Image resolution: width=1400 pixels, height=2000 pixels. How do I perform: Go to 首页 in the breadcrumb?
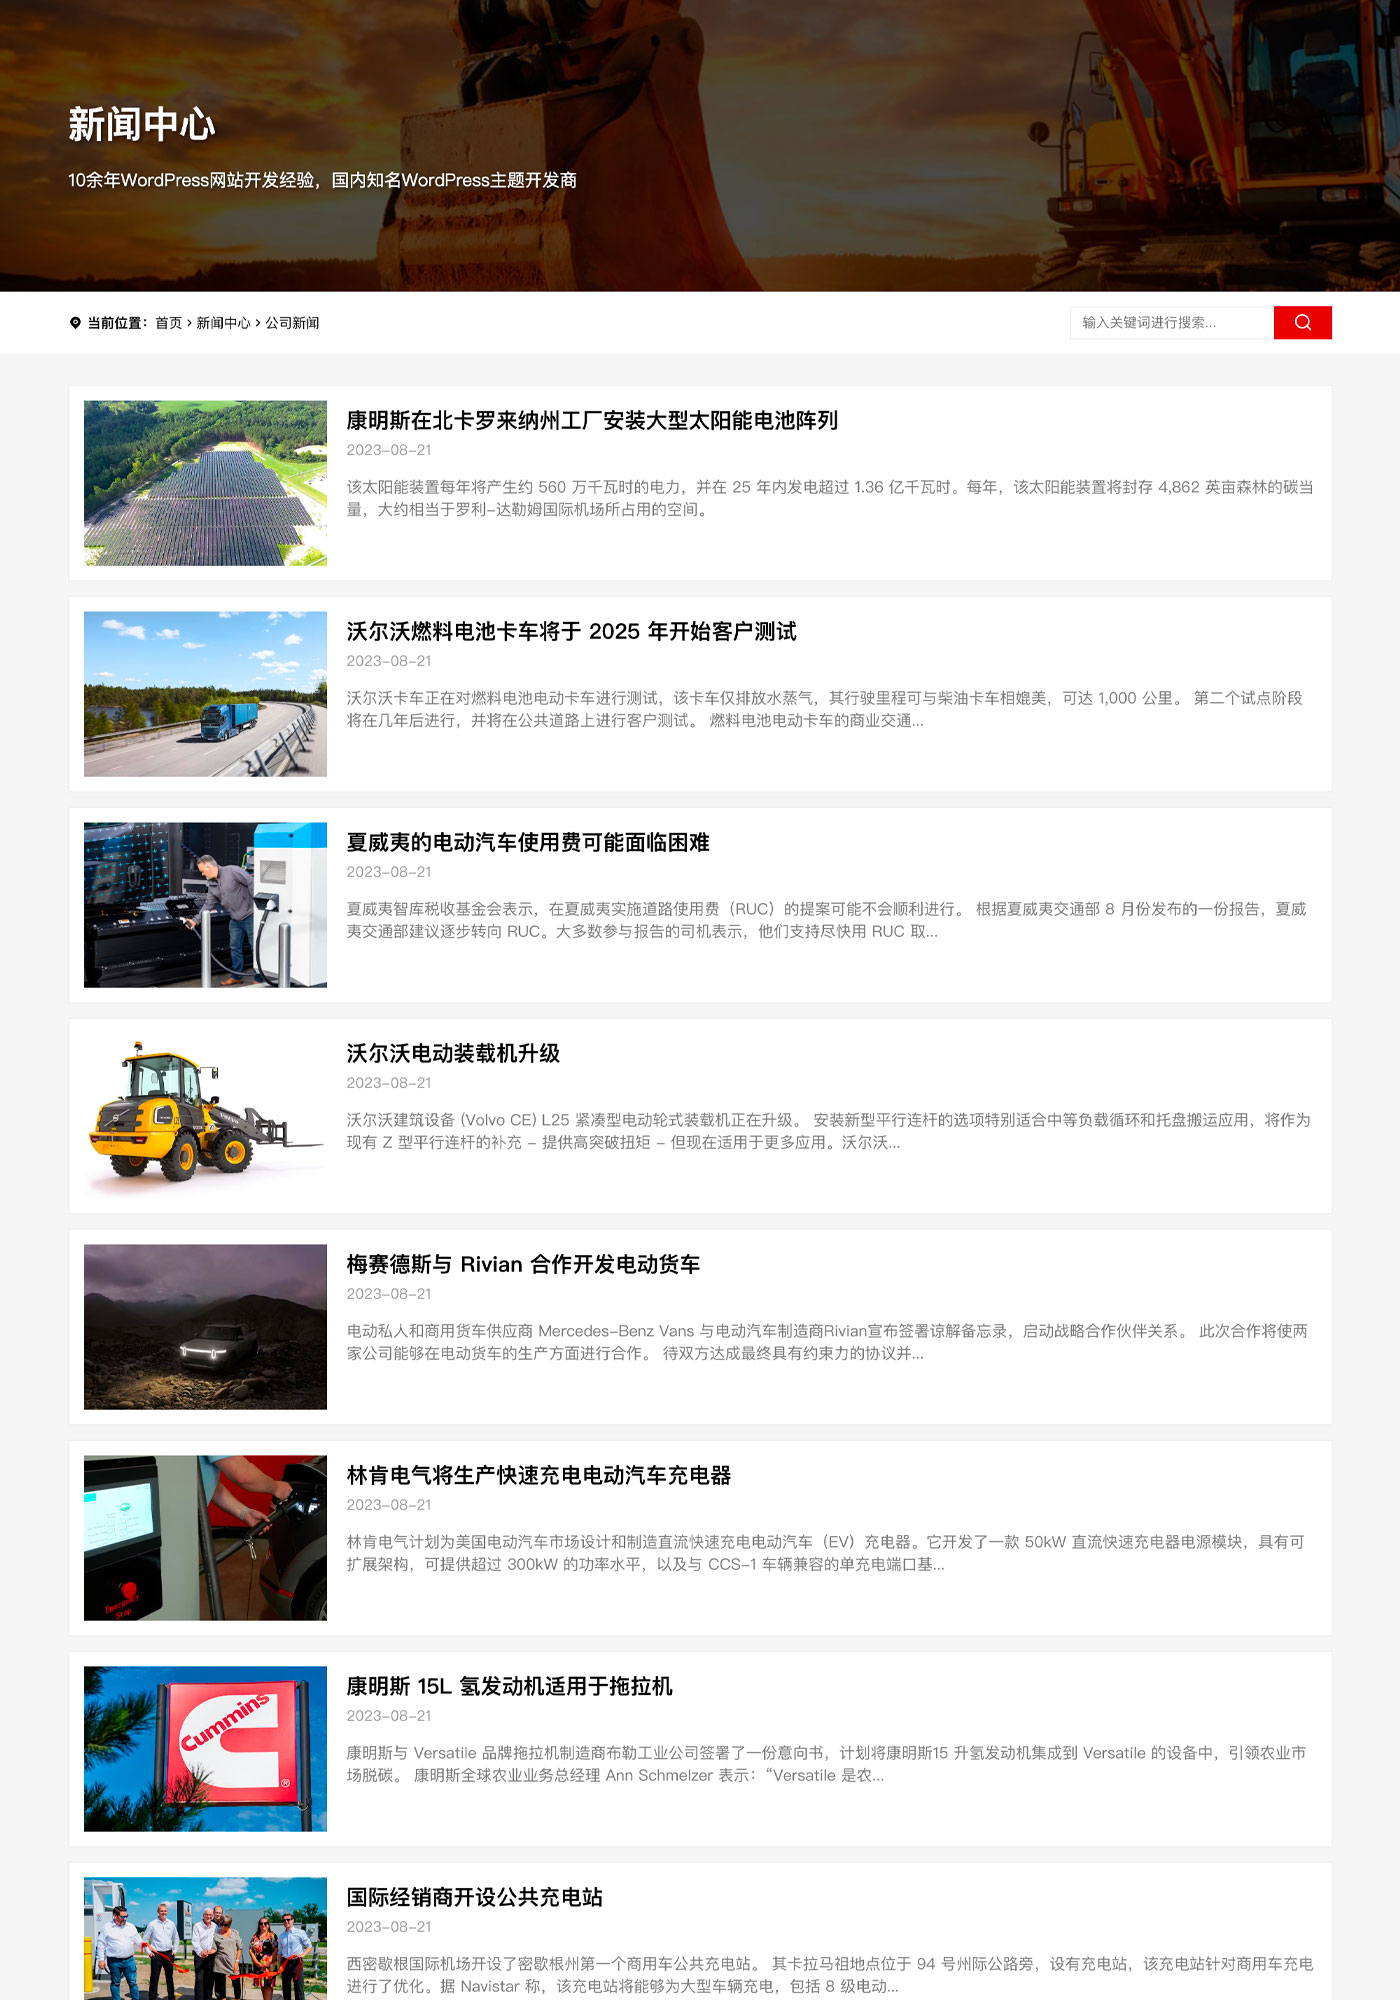coord(168,323)
